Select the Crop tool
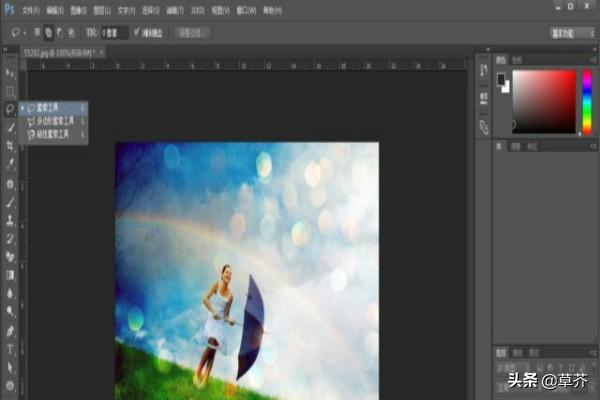 coord(10,145)
